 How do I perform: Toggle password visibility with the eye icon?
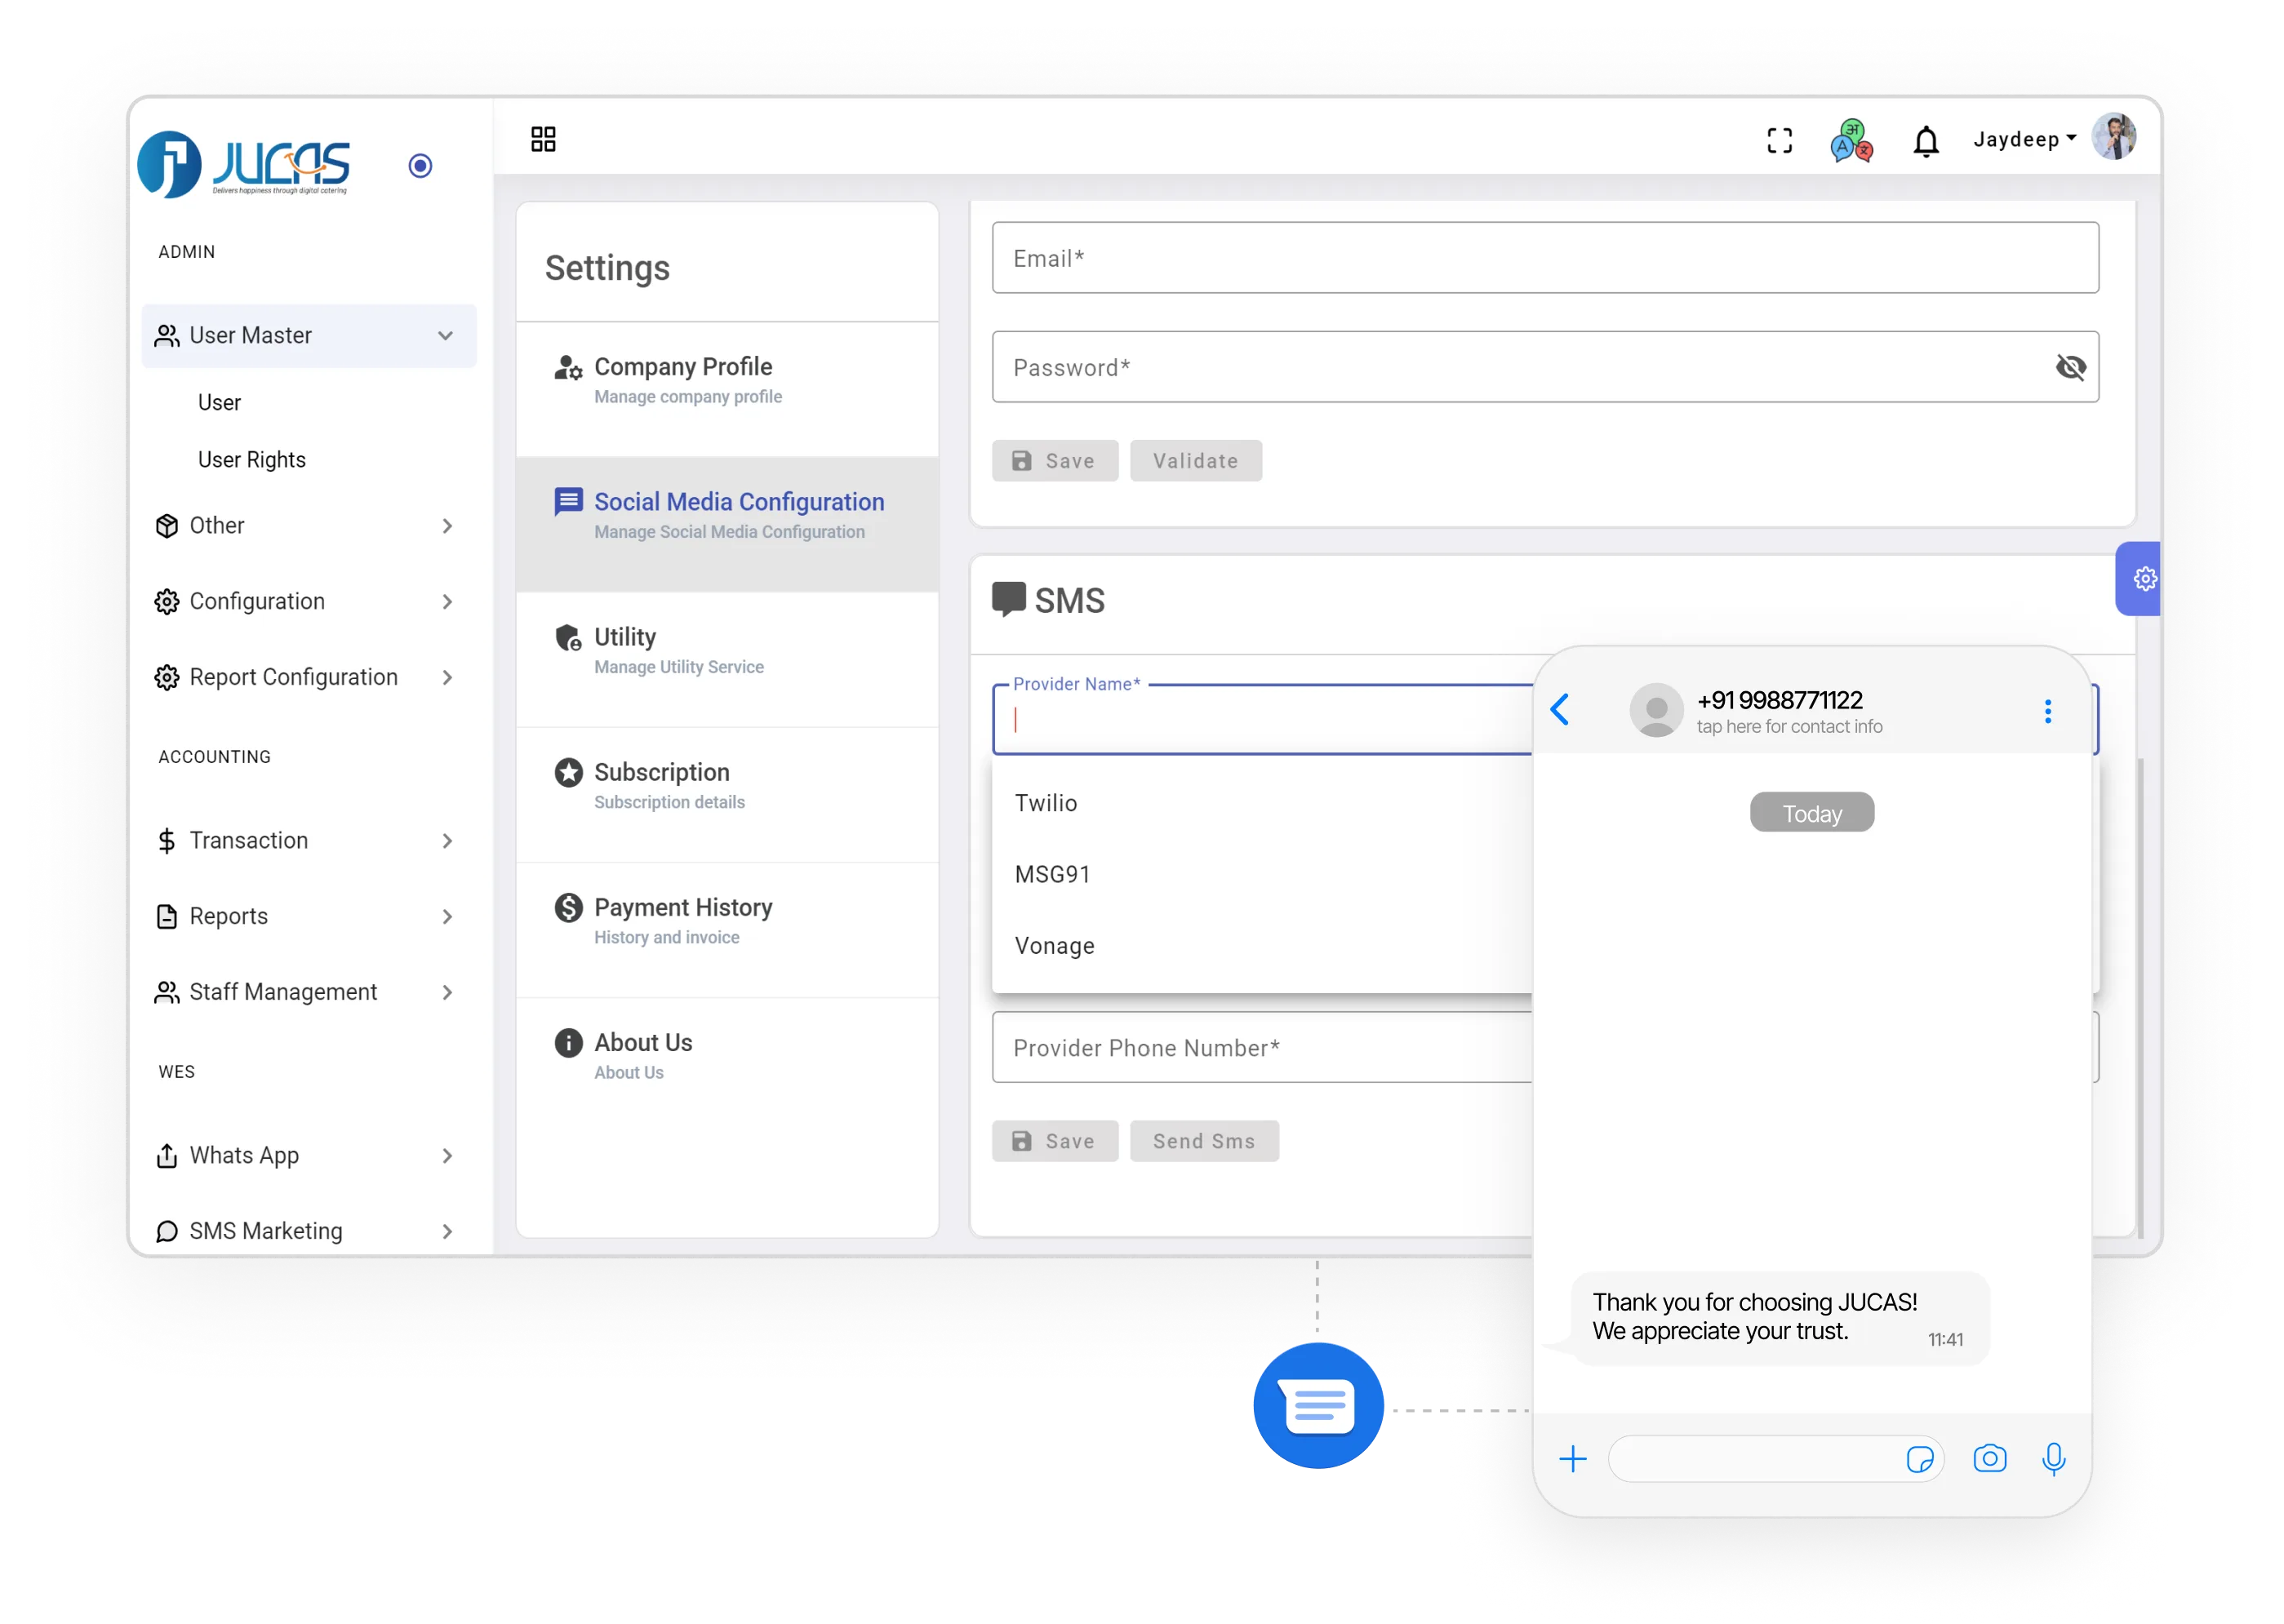(x=2070, y=367)
